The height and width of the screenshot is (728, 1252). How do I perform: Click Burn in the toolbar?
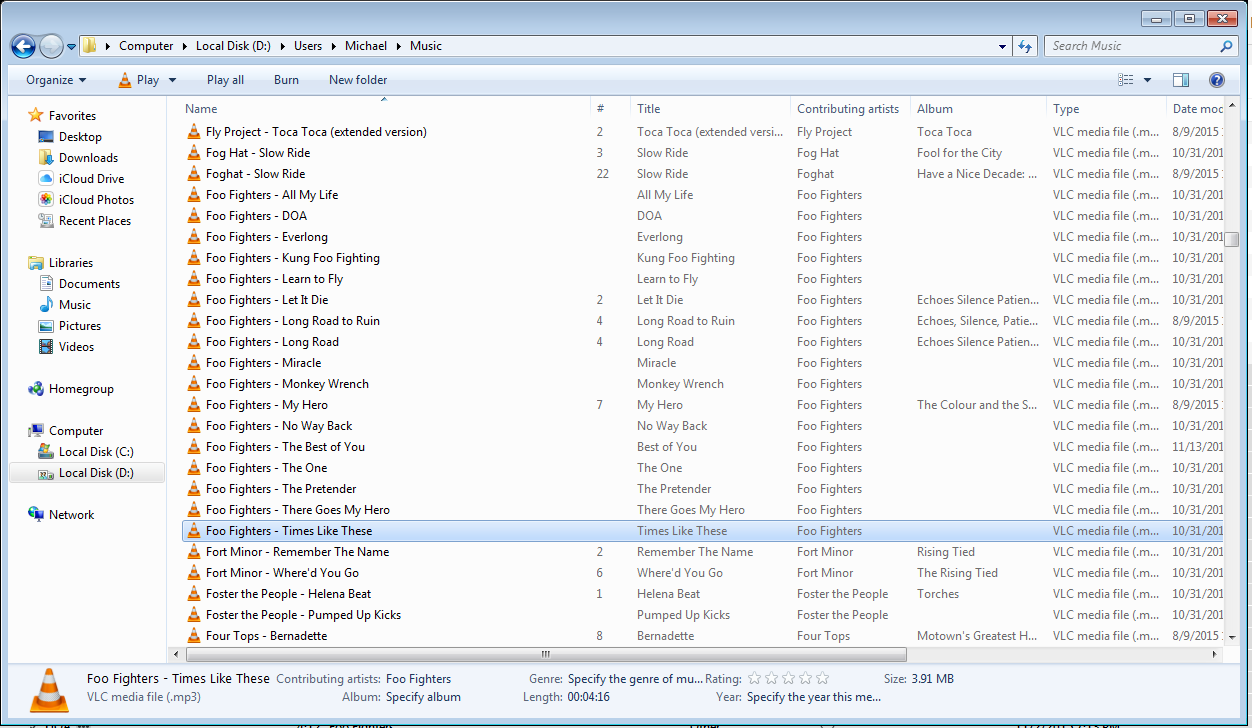pyautogui.click(x=286, y=80)
